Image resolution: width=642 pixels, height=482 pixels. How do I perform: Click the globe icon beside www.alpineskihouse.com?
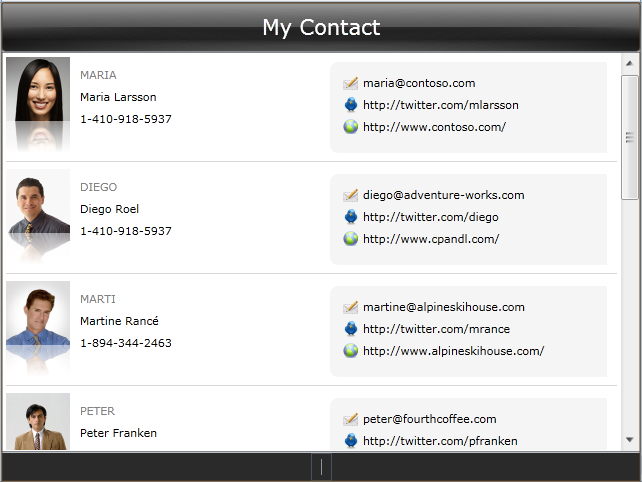click(350, 351)
